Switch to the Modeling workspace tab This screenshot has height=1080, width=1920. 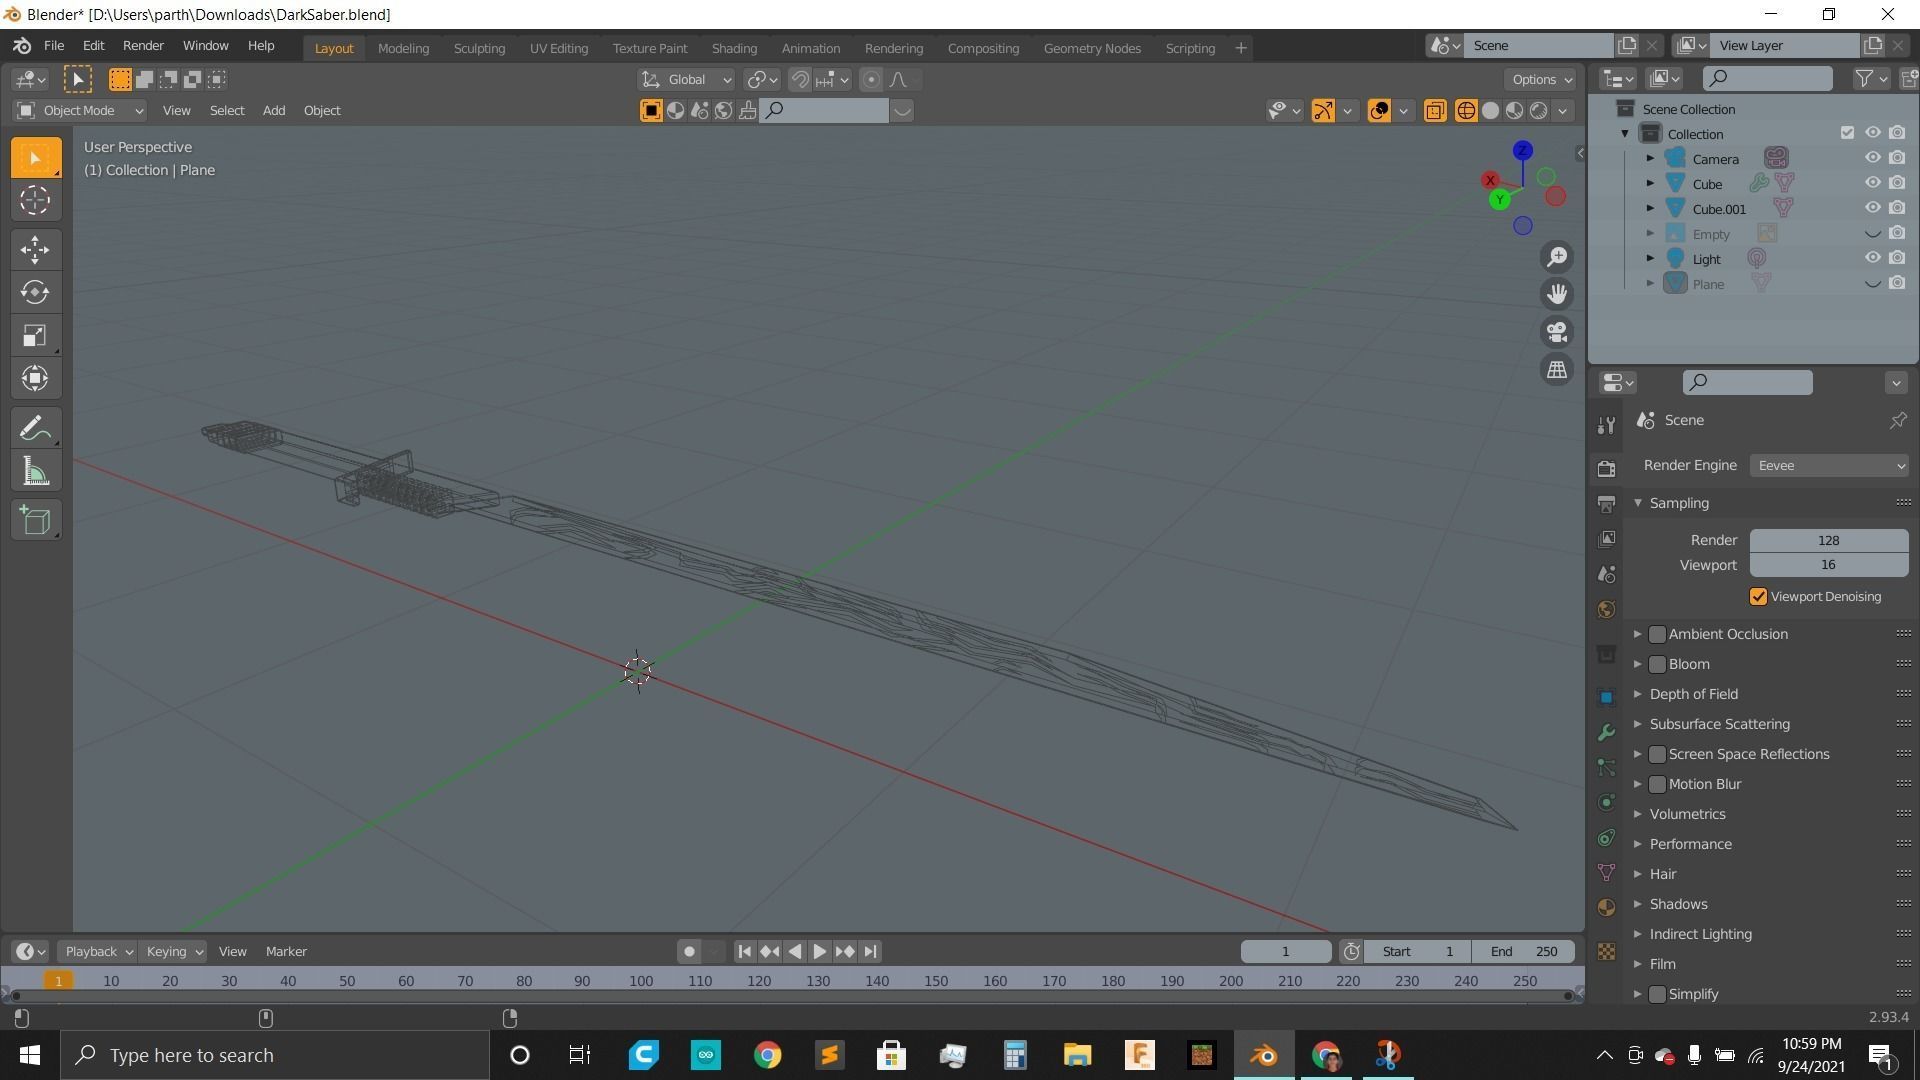tap(403, 48)
